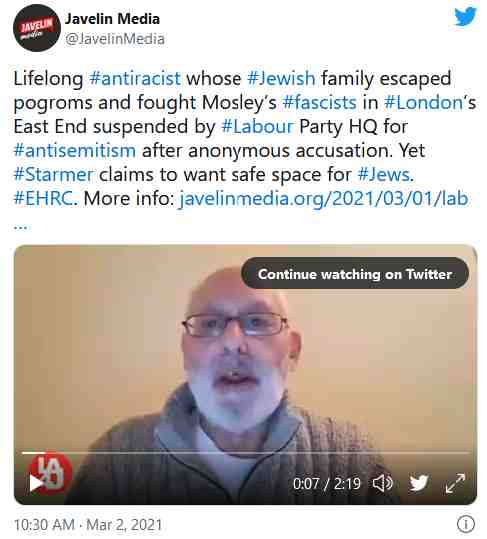Visit the javelinmedia.org article link
Screen dimensions: 487x539
point(324,198)
